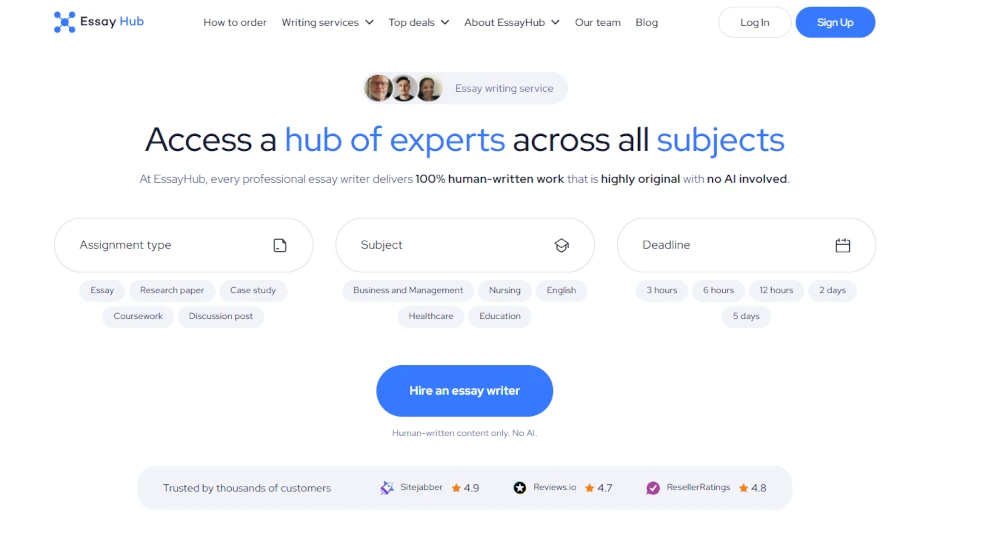Open the Assignment type selector
Screen dimensions: 1000x536
point(184,245)
